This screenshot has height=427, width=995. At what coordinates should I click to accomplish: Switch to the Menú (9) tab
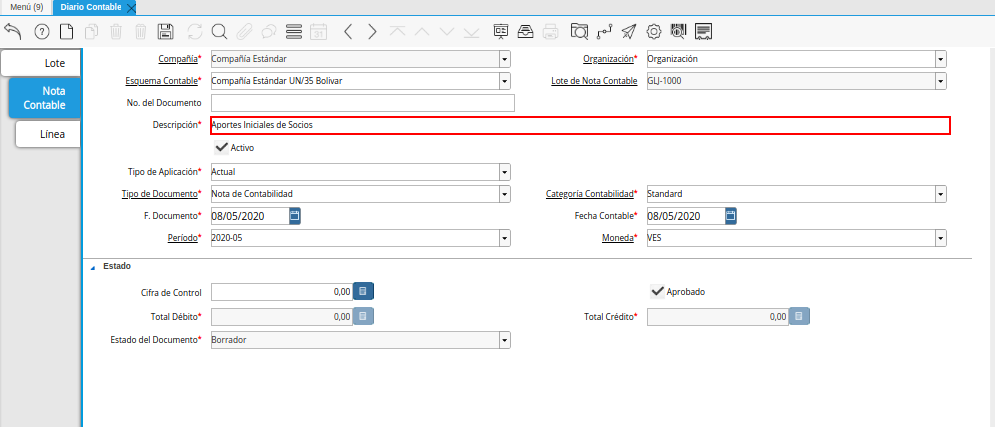26,7
